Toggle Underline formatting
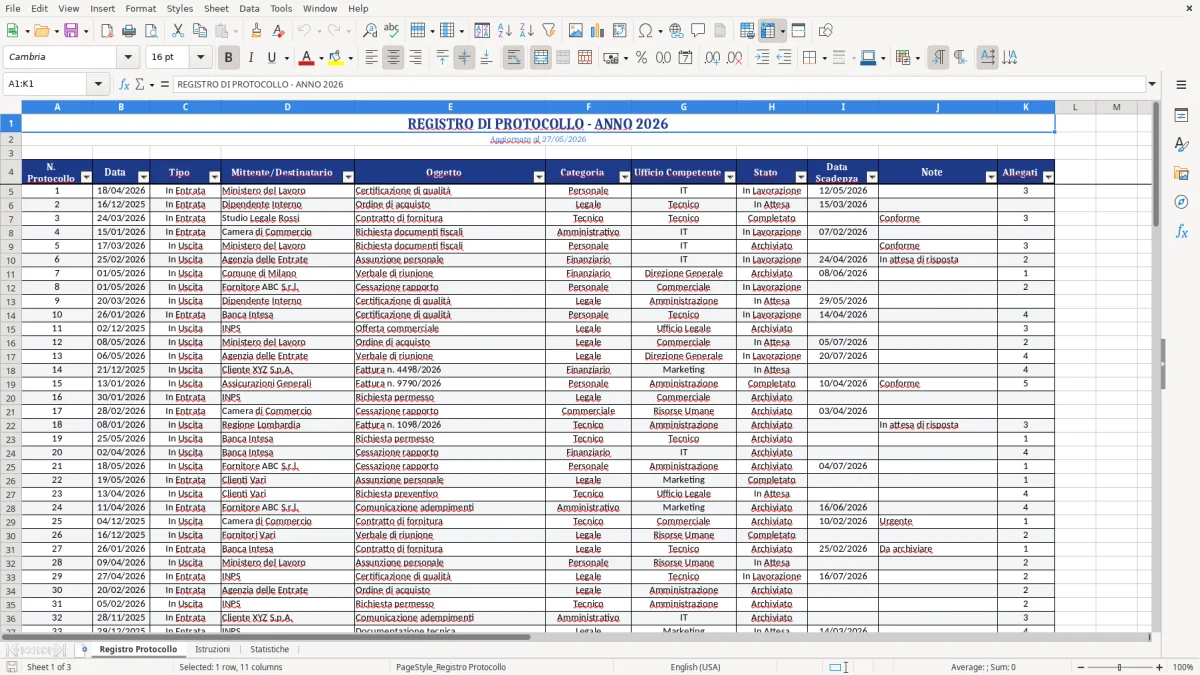1200x675 pixels. click(x=272, y=58)
